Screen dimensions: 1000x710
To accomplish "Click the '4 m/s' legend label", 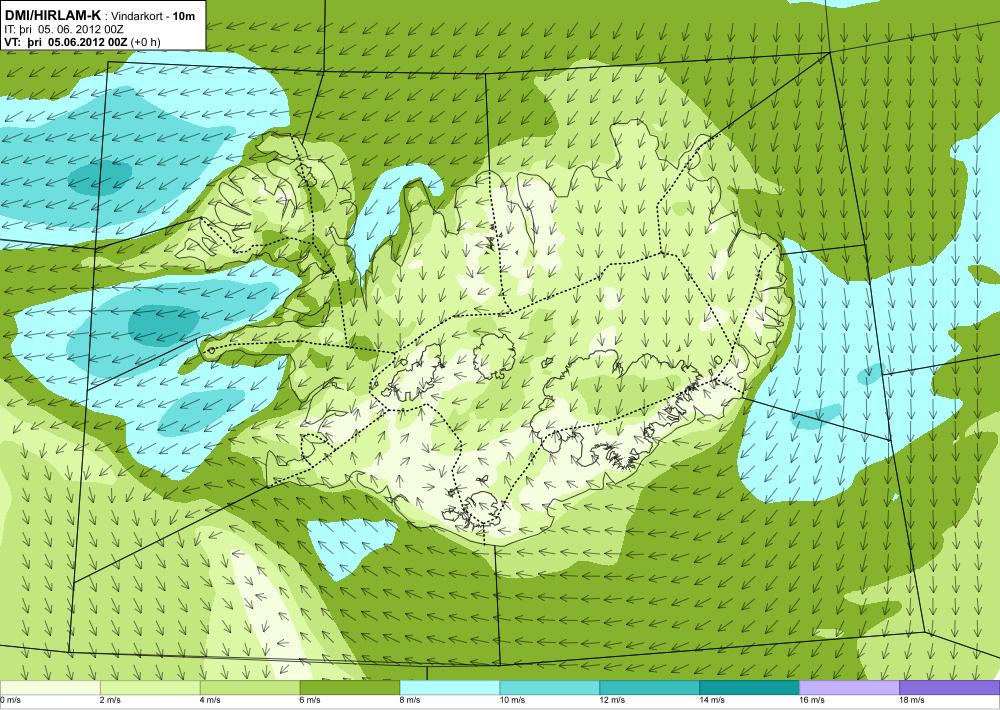I will point(210,700).
